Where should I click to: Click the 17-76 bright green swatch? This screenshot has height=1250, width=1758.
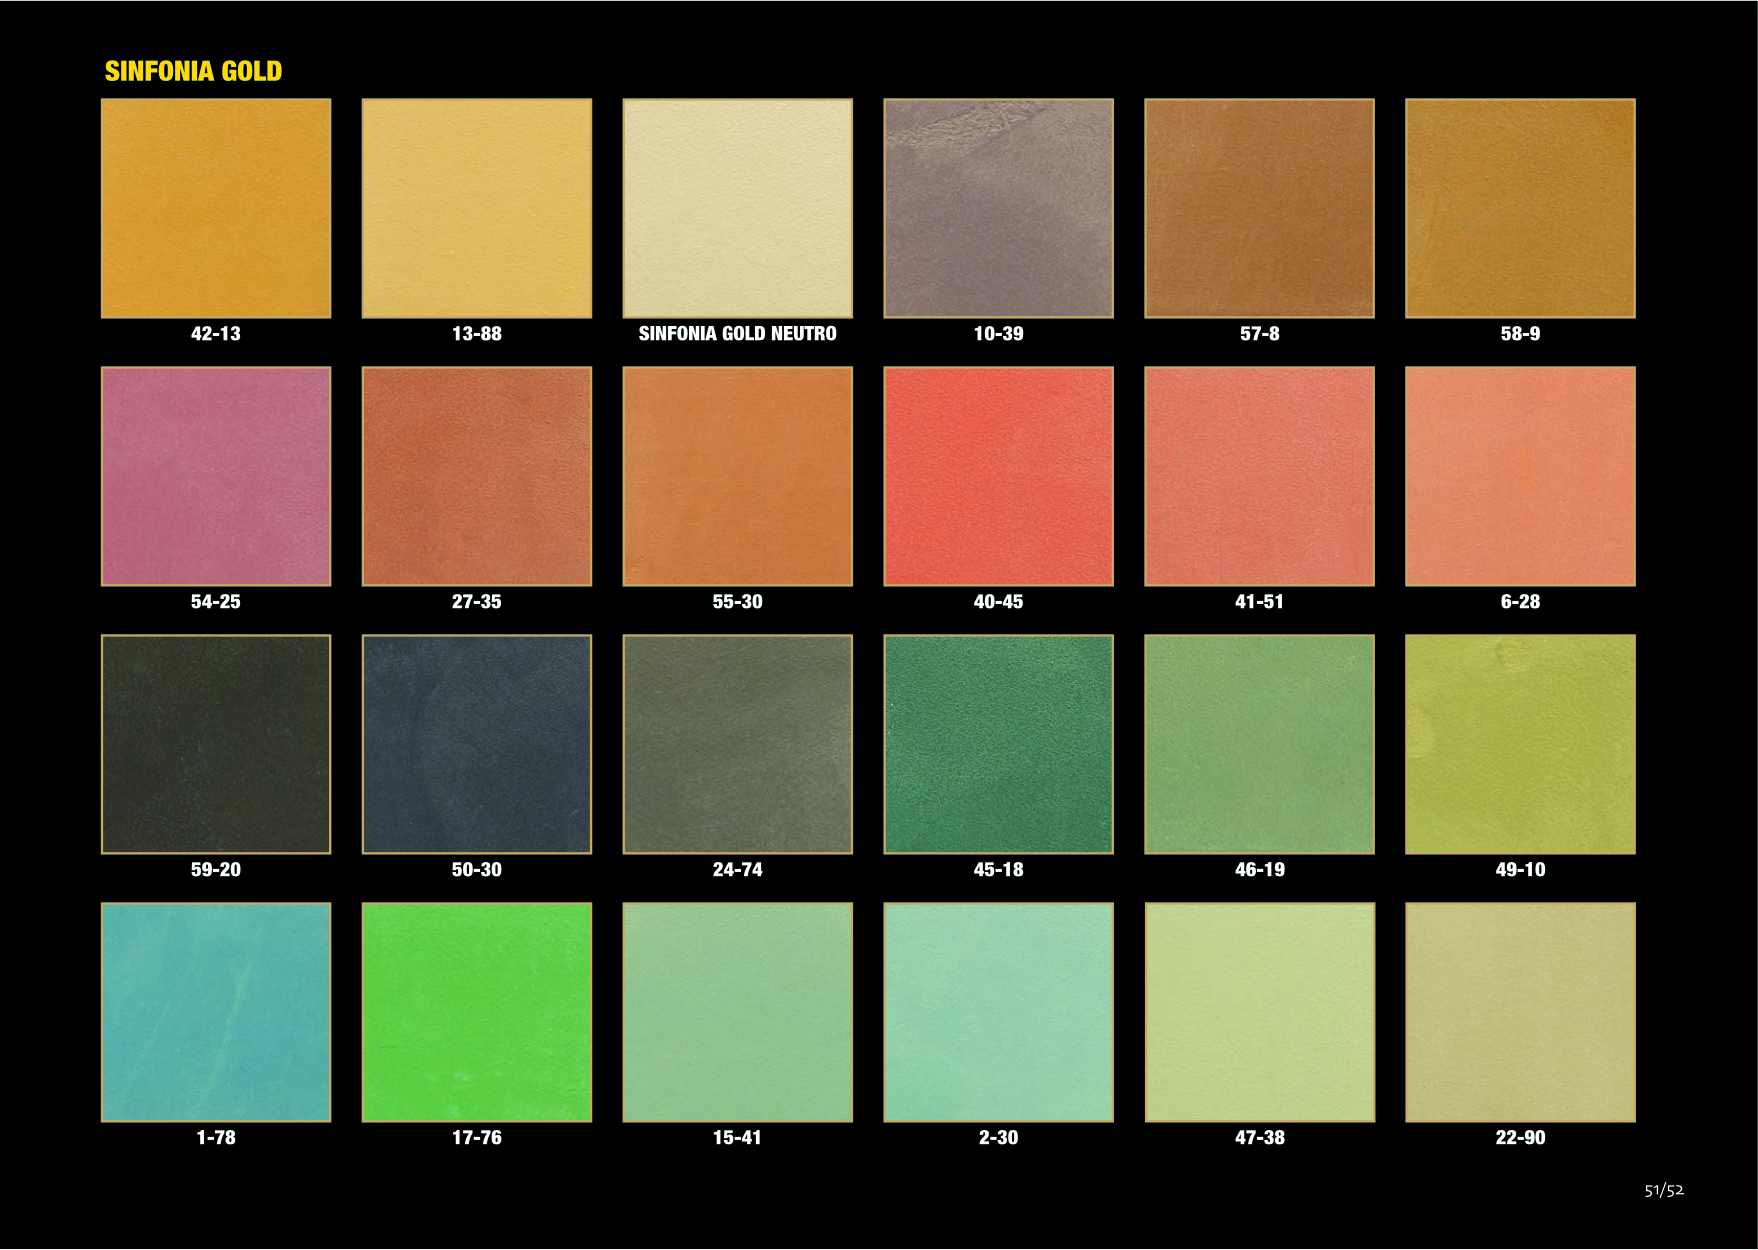477,1012
